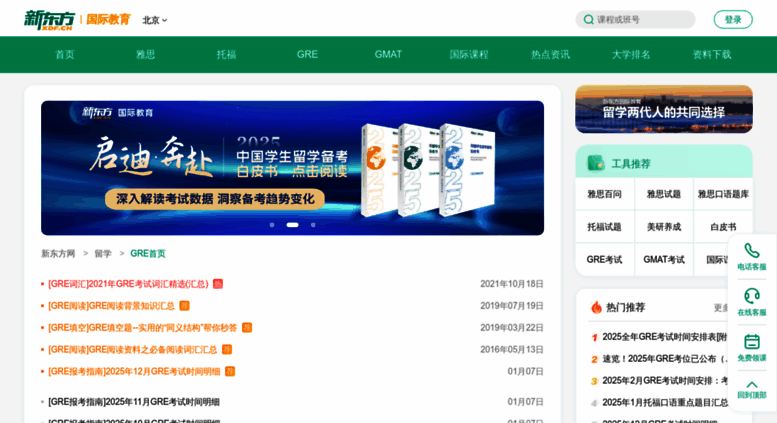Viewport: 777px width, 423px height.
Task: Click the search magnifier icon
Action: 588,20
